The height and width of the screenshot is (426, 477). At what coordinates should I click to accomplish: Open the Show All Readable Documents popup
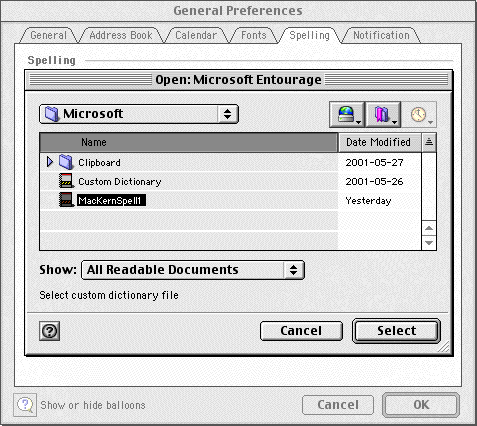(193, 270)
